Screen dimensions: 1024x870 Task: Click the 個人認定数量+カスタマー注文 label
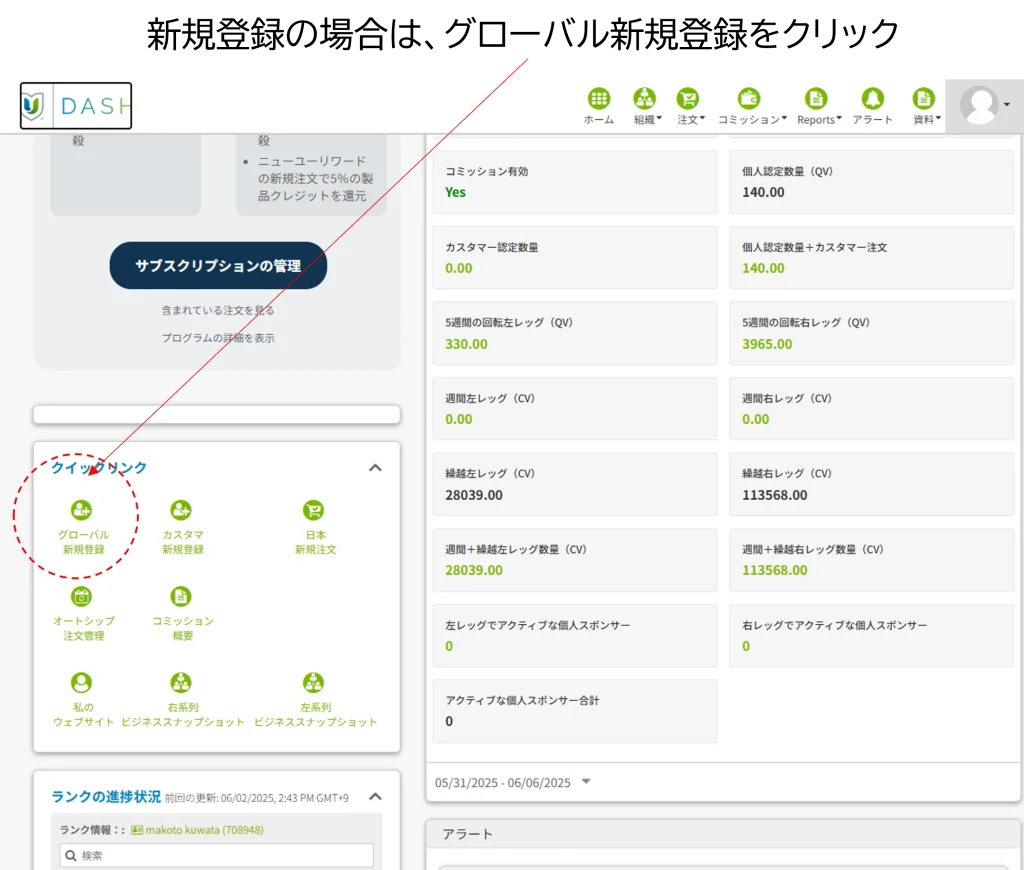pyautogui.click(x=814, y=247)
